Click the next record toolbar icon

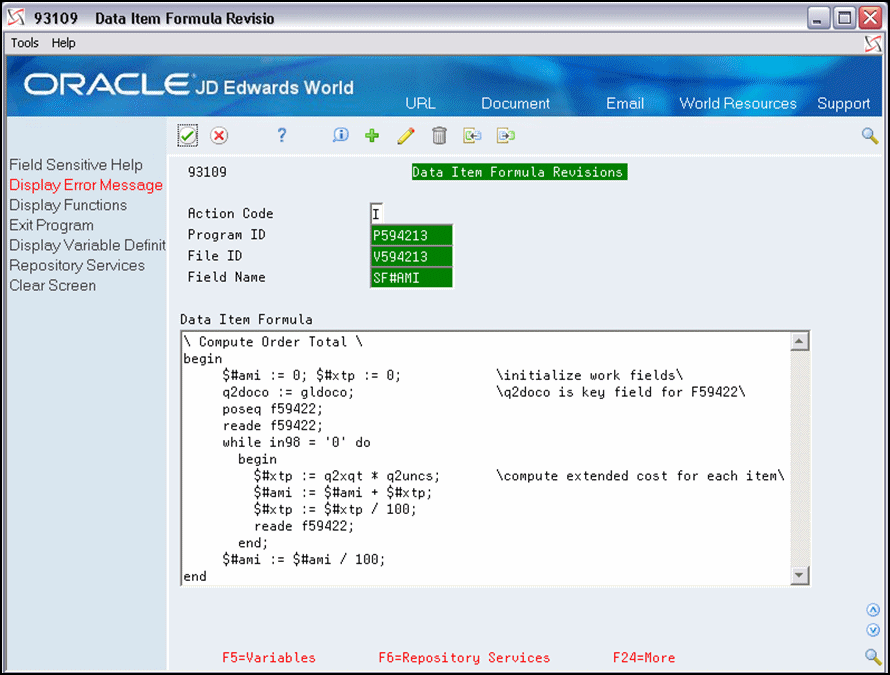tap(505, 136)
